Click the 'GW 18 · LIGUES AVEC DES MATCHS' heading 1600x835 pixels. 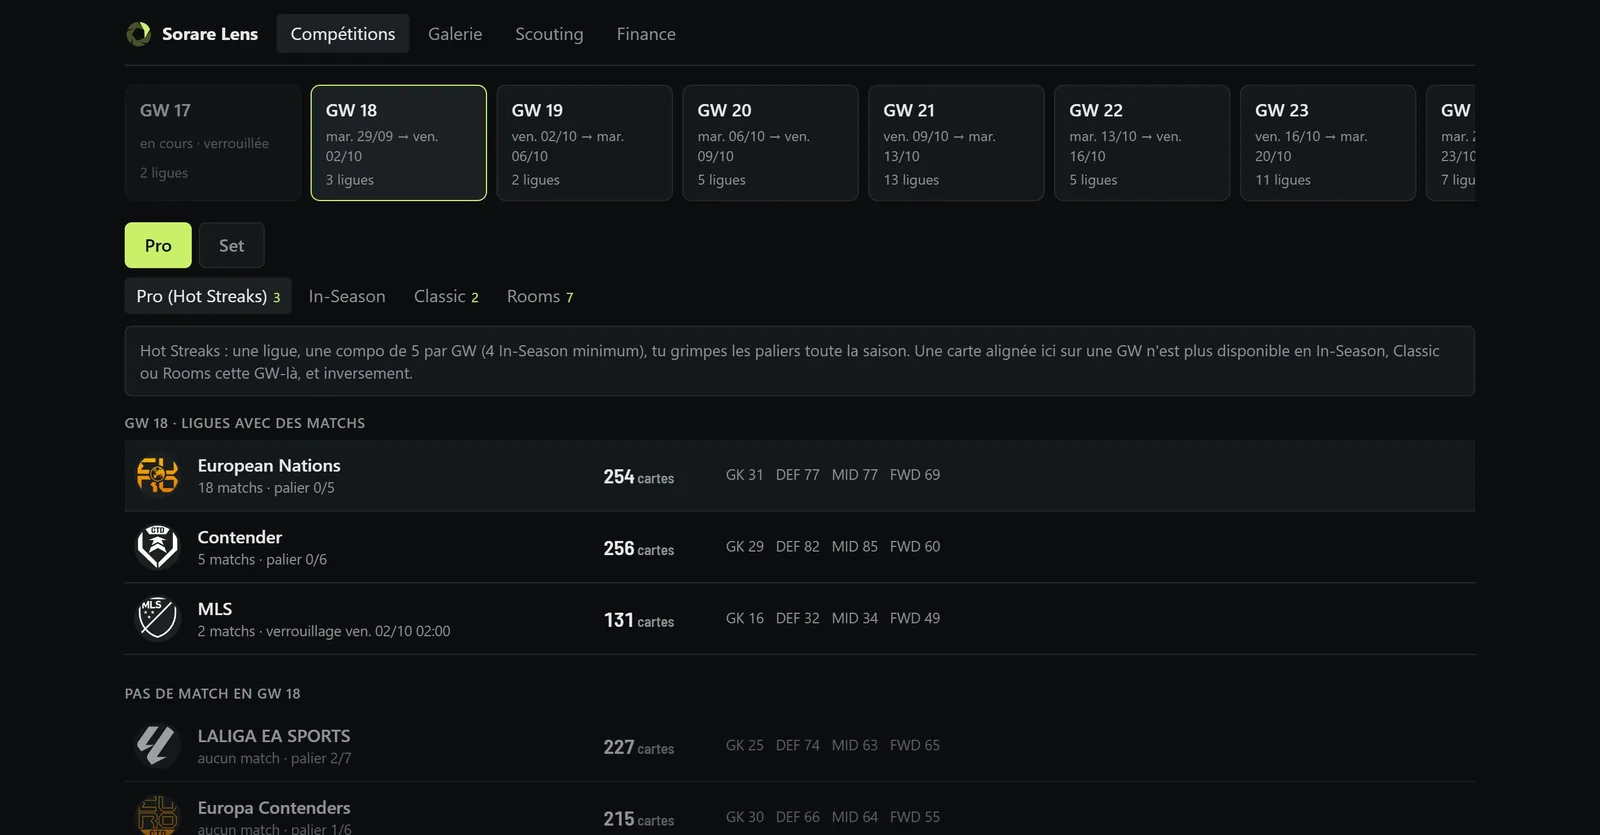click(x=245, y=424)
